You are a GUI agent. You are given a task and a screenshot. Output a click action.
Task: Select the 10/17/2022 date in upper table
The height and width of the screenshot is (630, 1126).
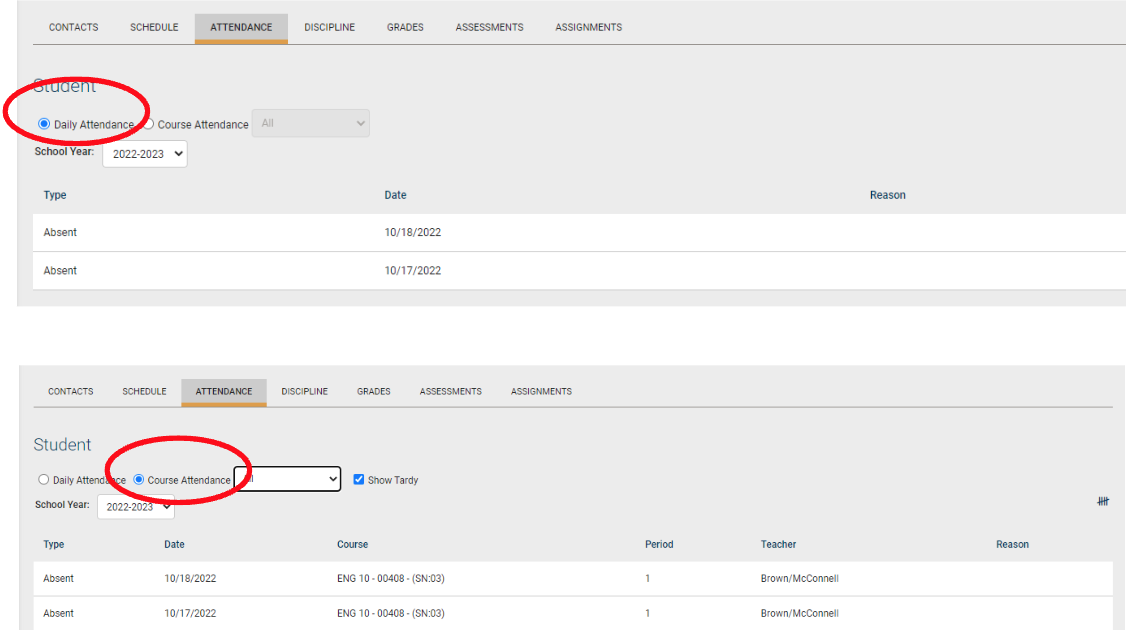point(412,271)
